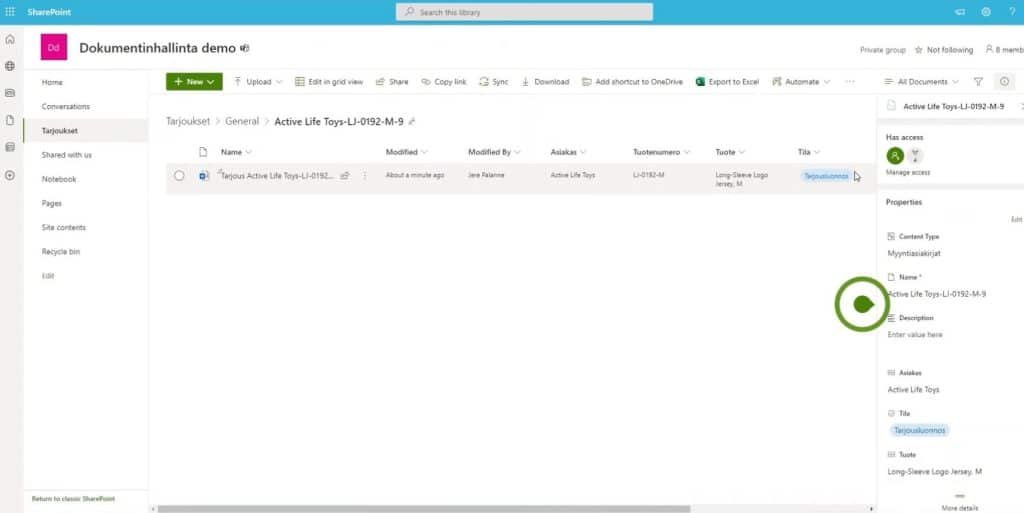The width and height of the screenshot is (1024, 513).
Task: Click Copy link in command bar
Action: click(444, 82)
